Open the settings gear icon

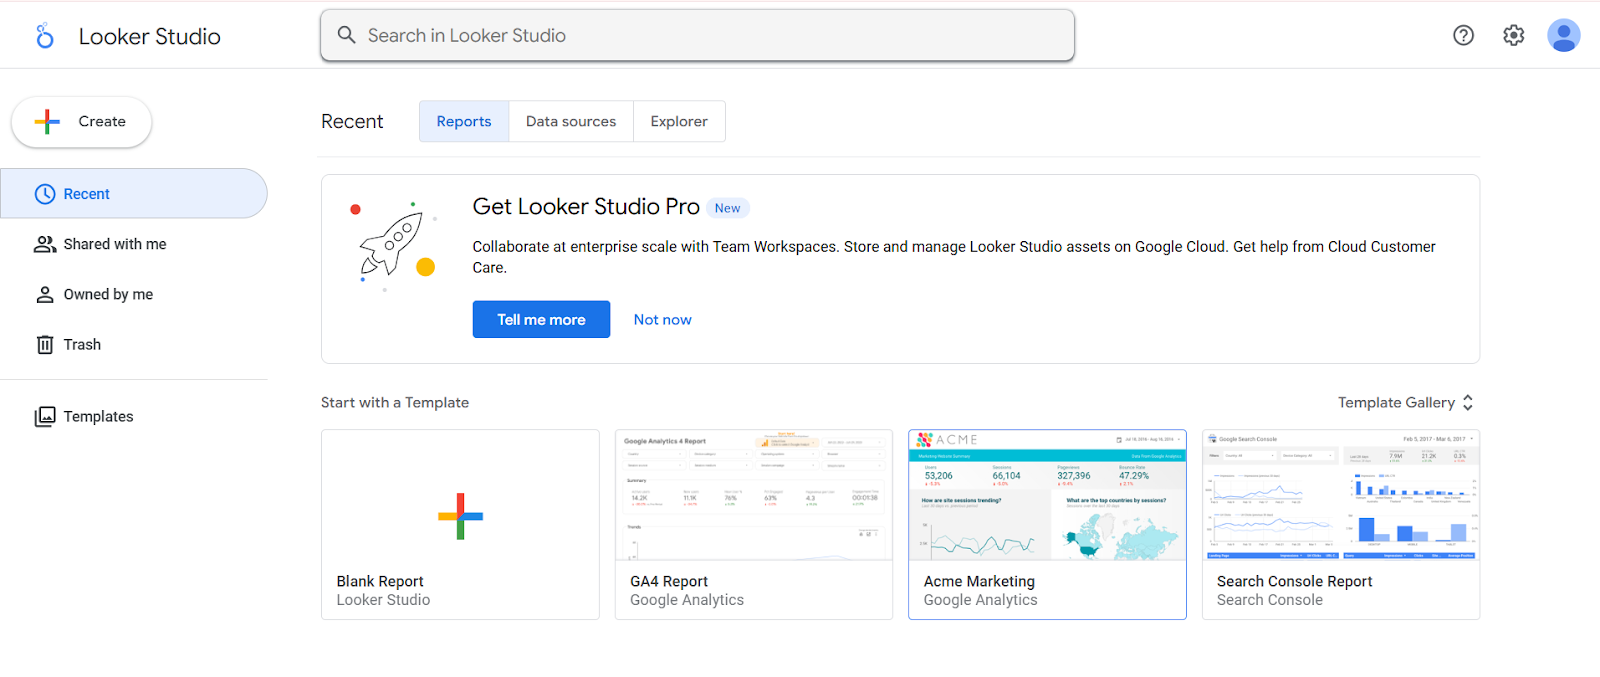point(1514,35)
